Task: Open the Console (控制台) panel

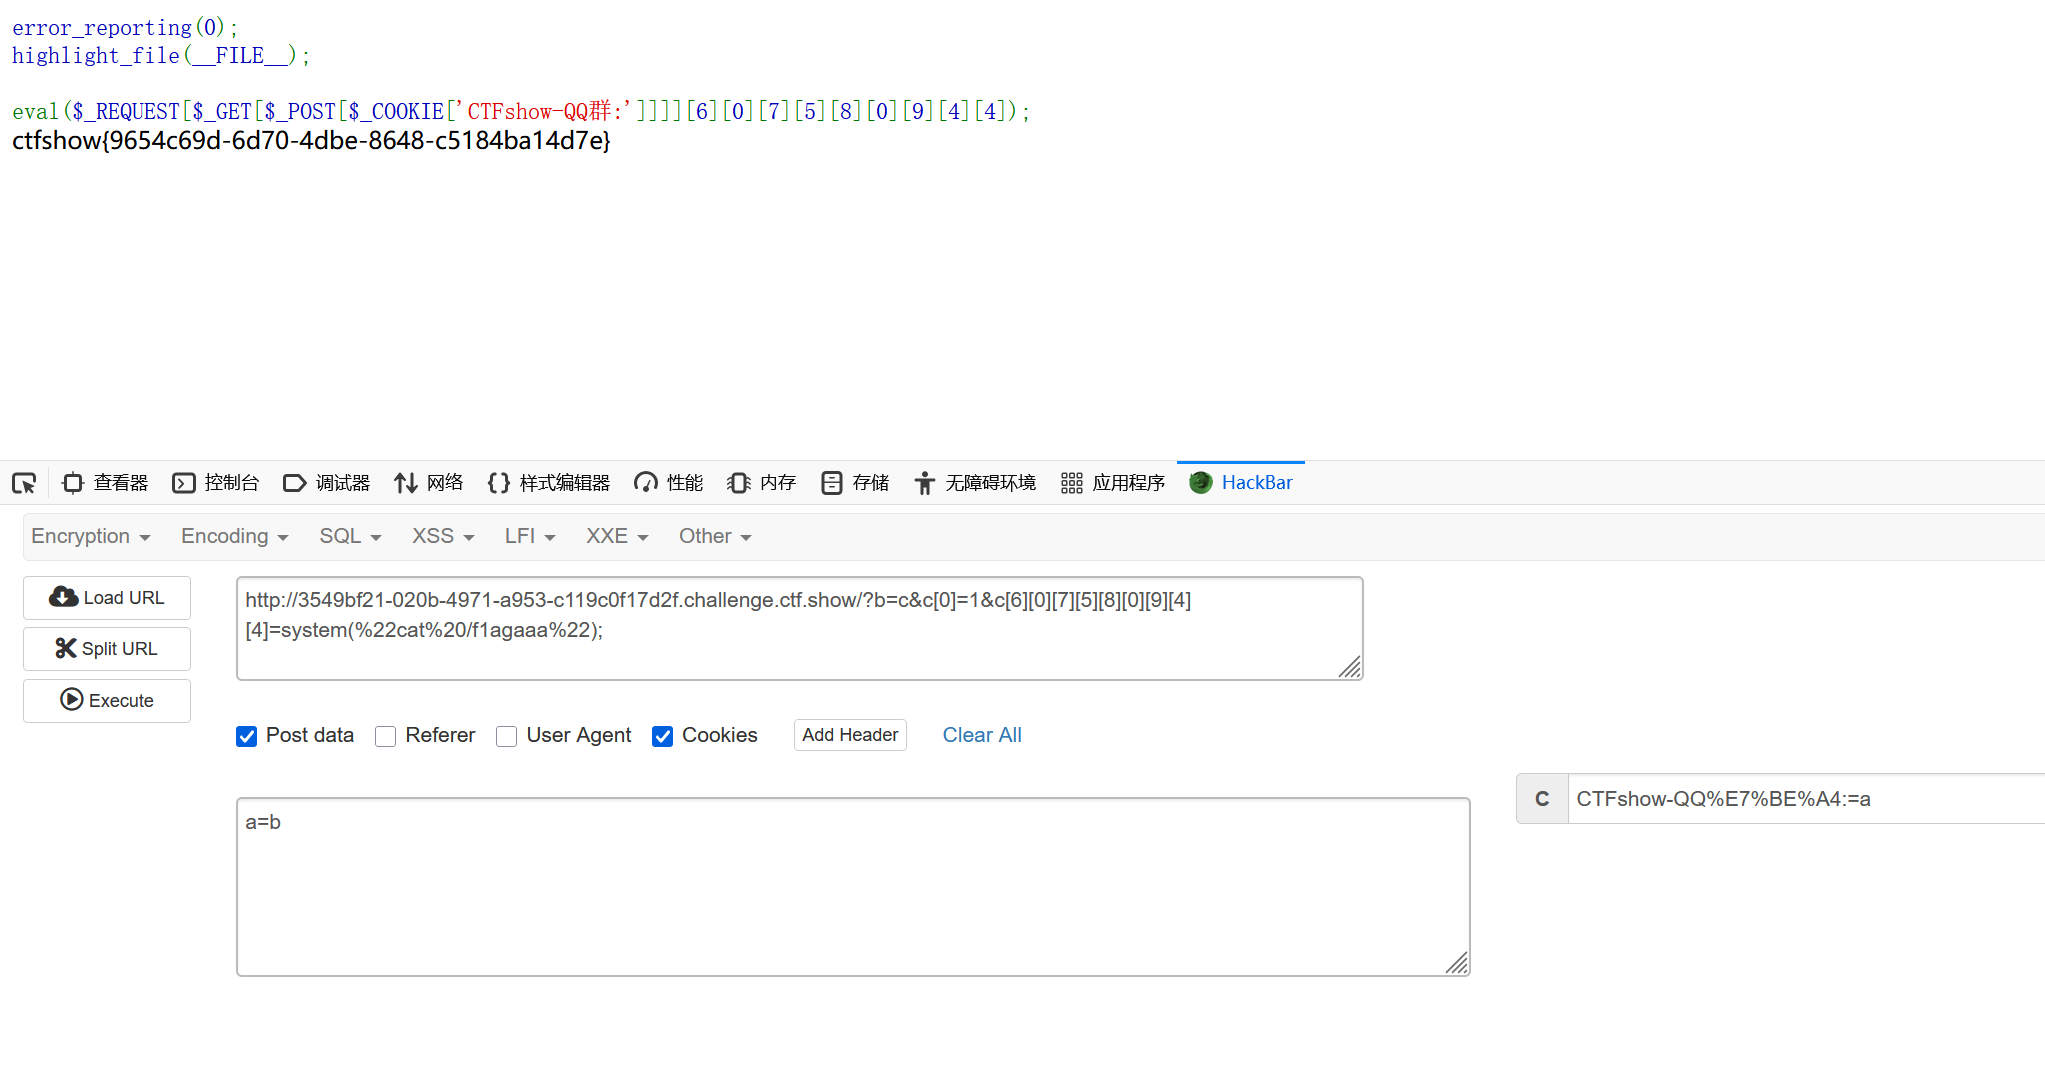Action: (x=216, y=483)
